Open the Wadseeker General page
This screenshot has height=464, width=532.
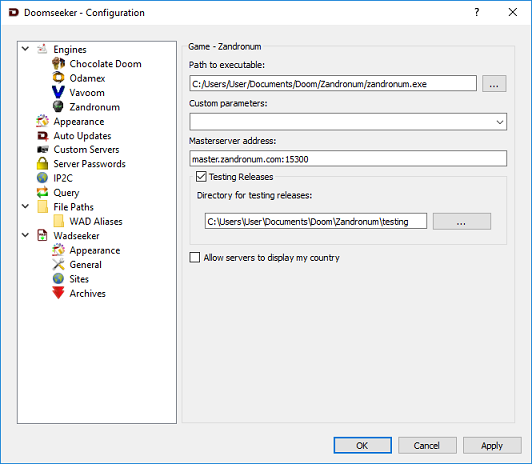click(x=85, y=265)
